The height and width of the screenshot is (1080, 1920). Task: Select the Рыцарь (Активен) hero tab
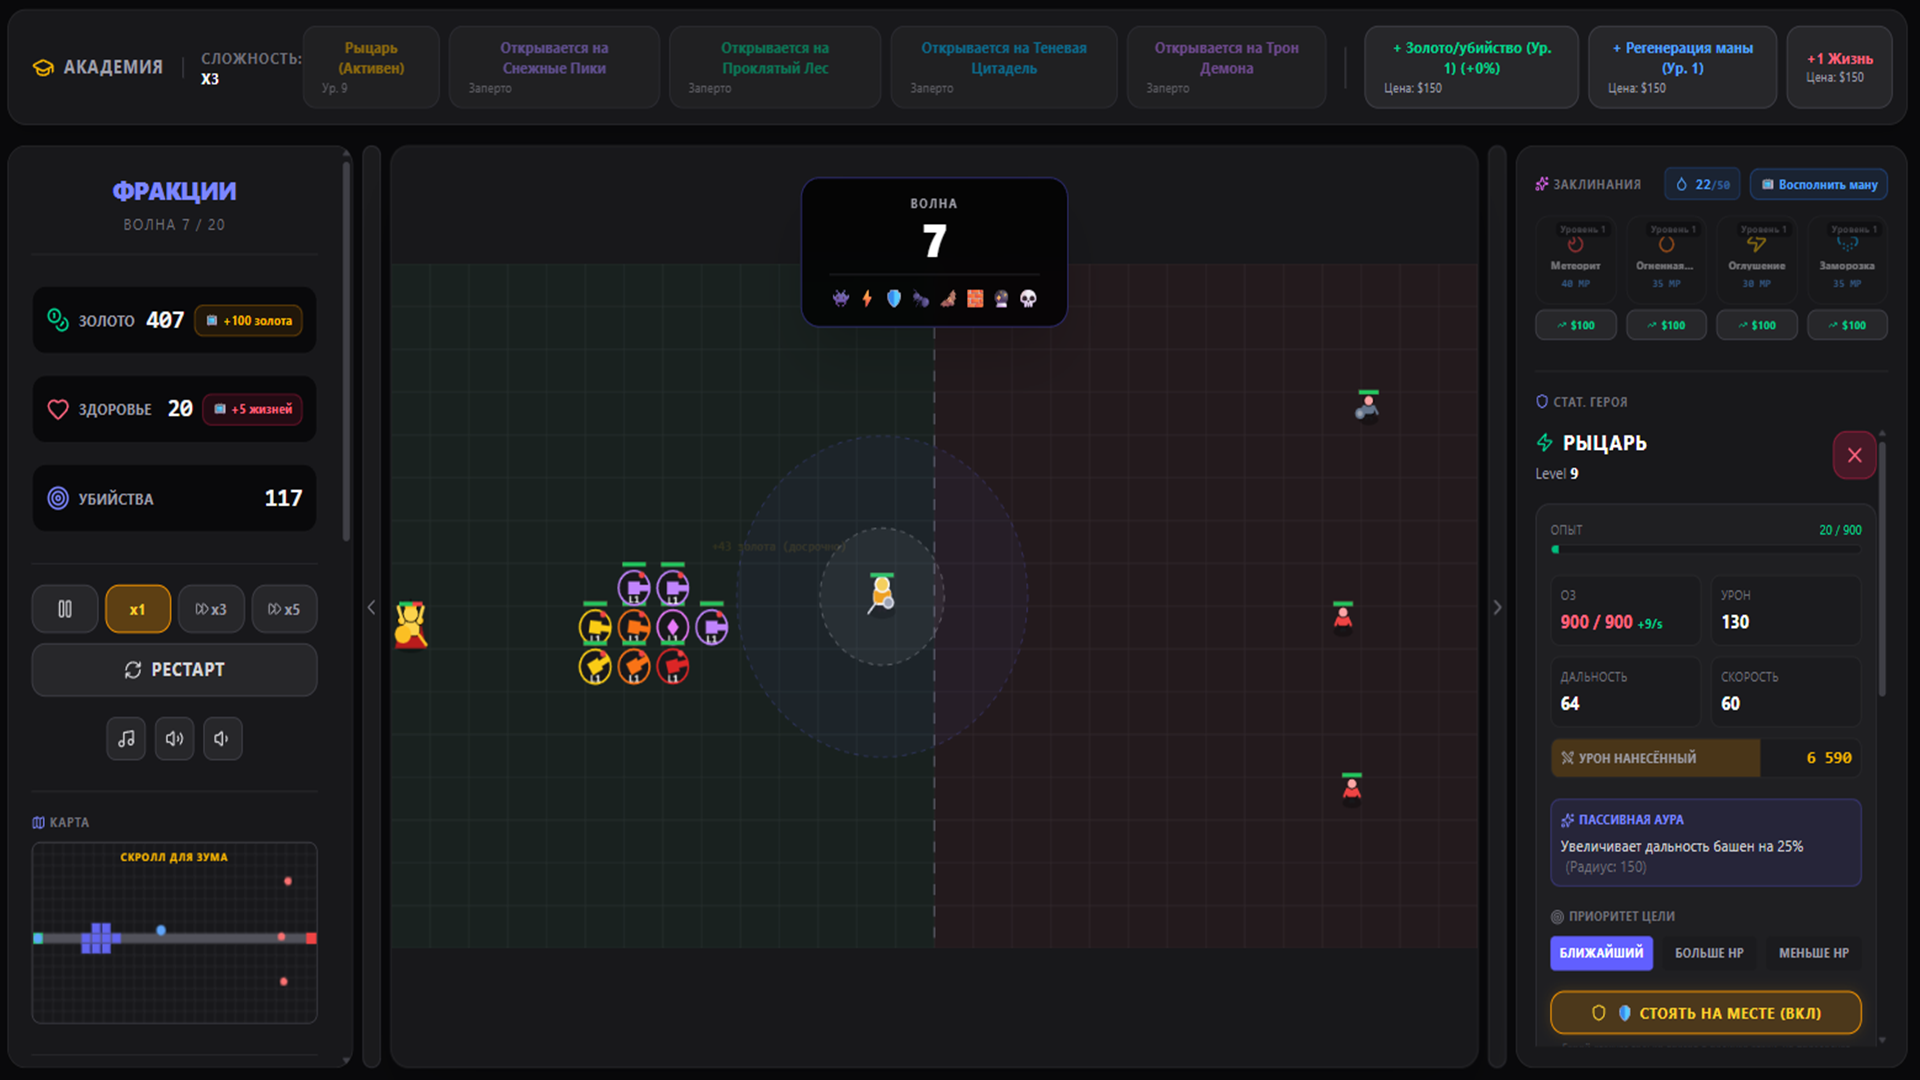click(371, 67)
